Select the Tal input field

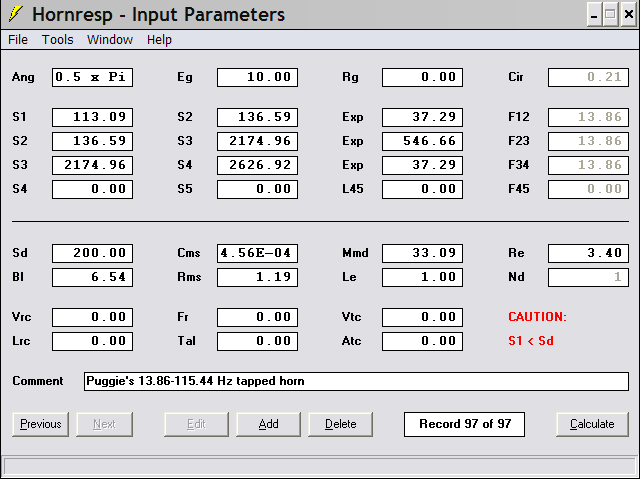coord(257,342)
